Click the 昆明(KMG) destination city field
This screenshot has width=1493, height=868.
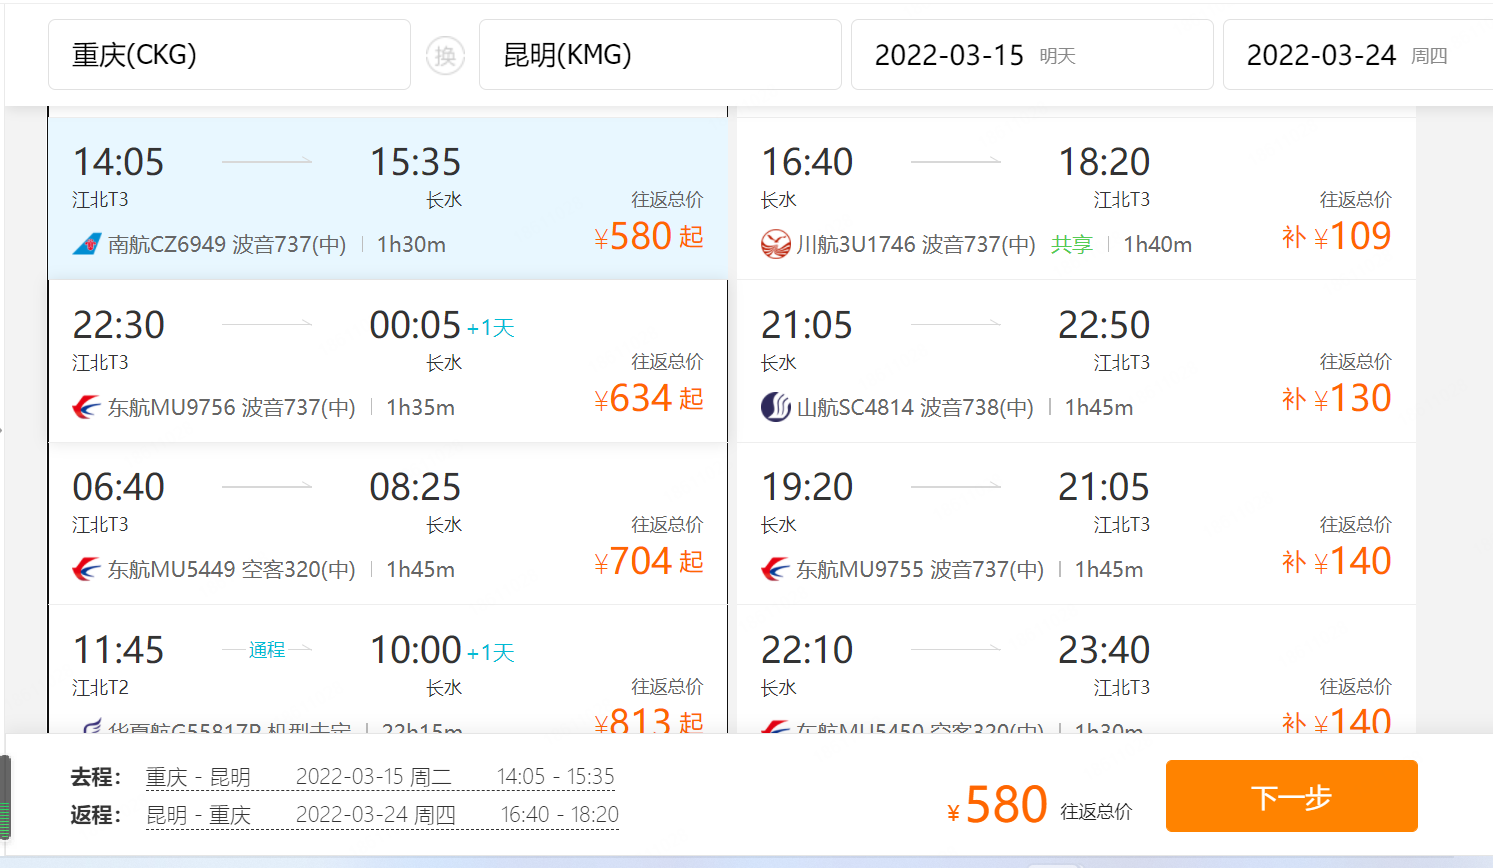point(660,55)
